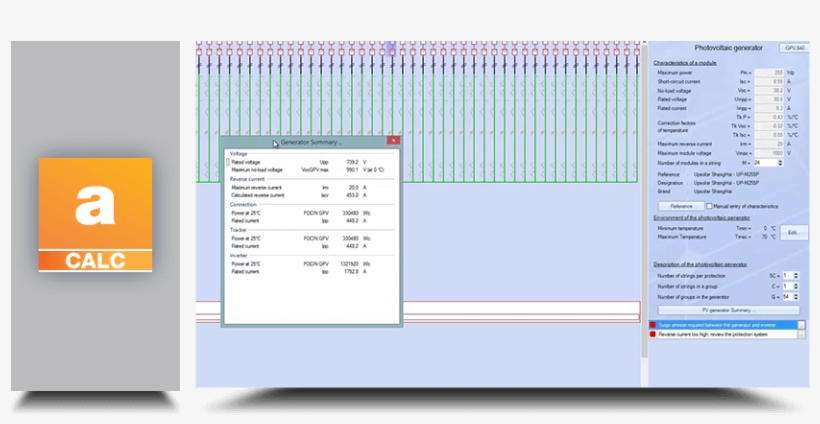The image size is (820, 424).
Task: Click 'Characteristics of a module' heading
Action: [x=685, y=63]
